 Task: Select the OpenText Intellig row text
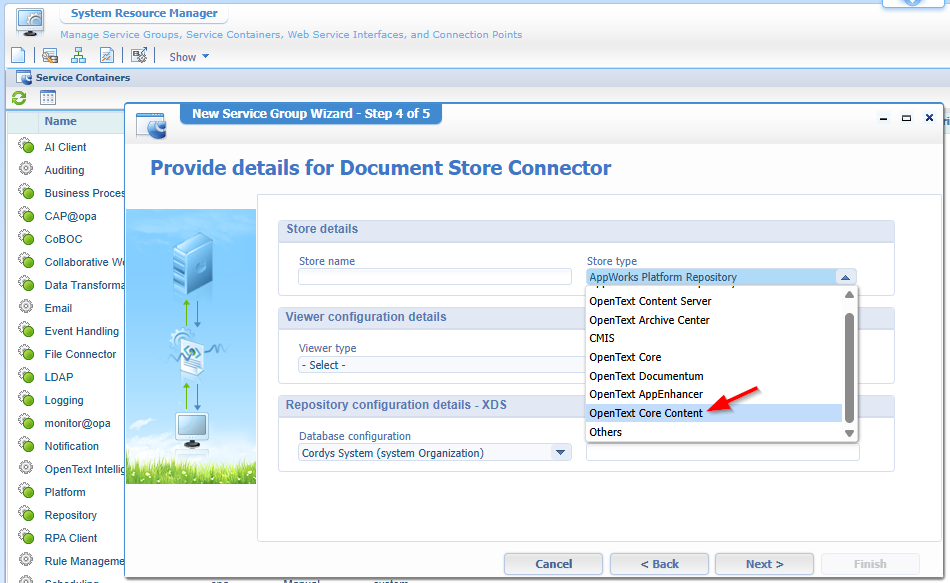[x=84, y=469]
